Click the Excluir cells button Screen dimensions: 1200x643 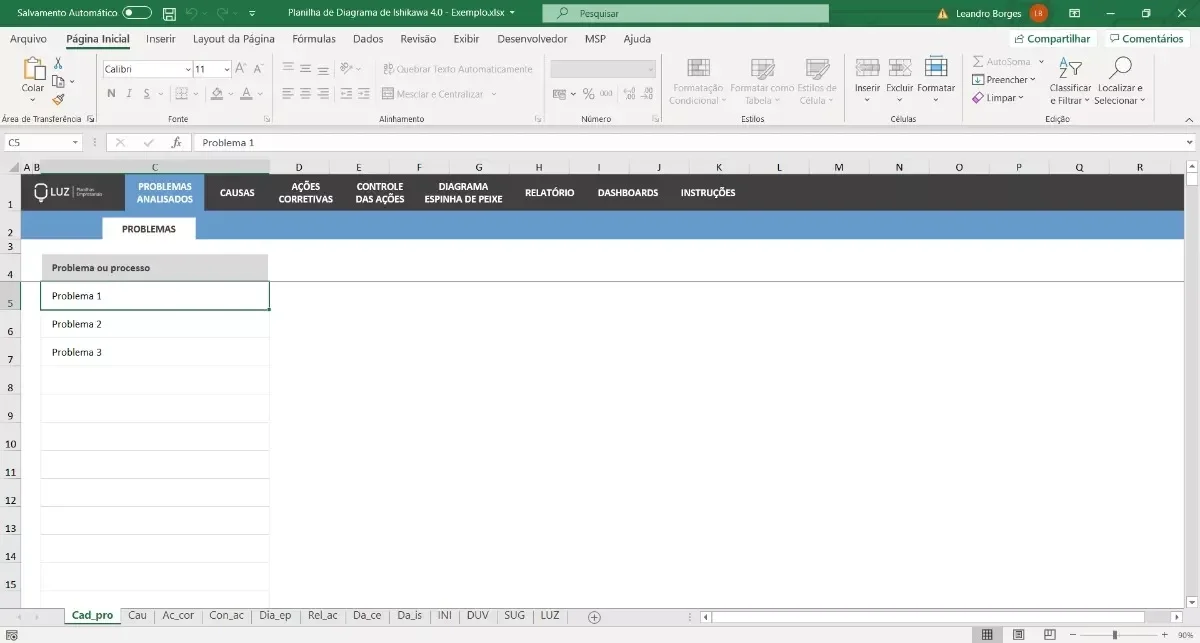(x=900, y=81)
